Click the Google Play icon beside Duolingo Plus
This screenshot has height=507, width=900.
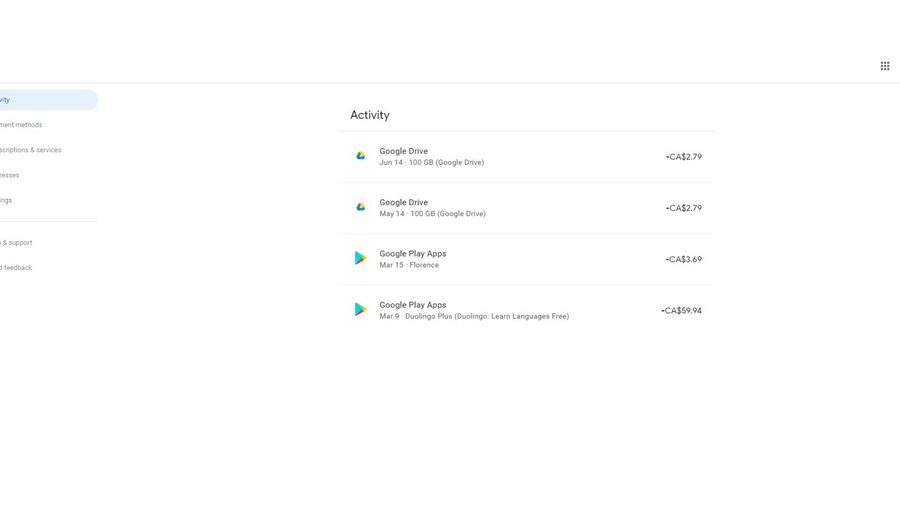(360, 309)
